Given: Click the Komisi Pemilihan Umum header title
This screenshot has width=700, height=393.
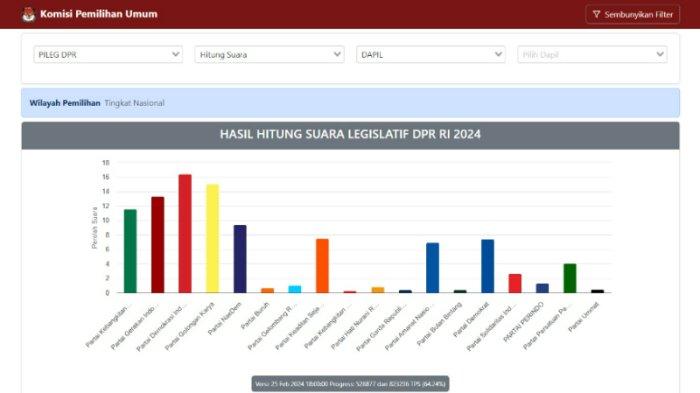Looking at the screenshot, I should pyautogui.click(x=99, y=14).
